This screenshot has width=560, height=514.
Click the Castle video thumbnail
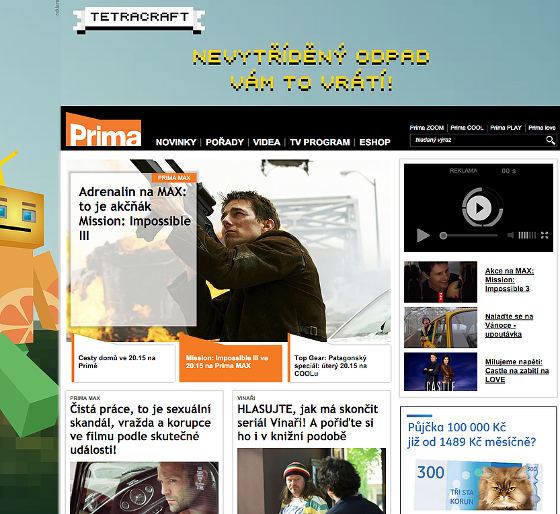(x=440, y=372)
